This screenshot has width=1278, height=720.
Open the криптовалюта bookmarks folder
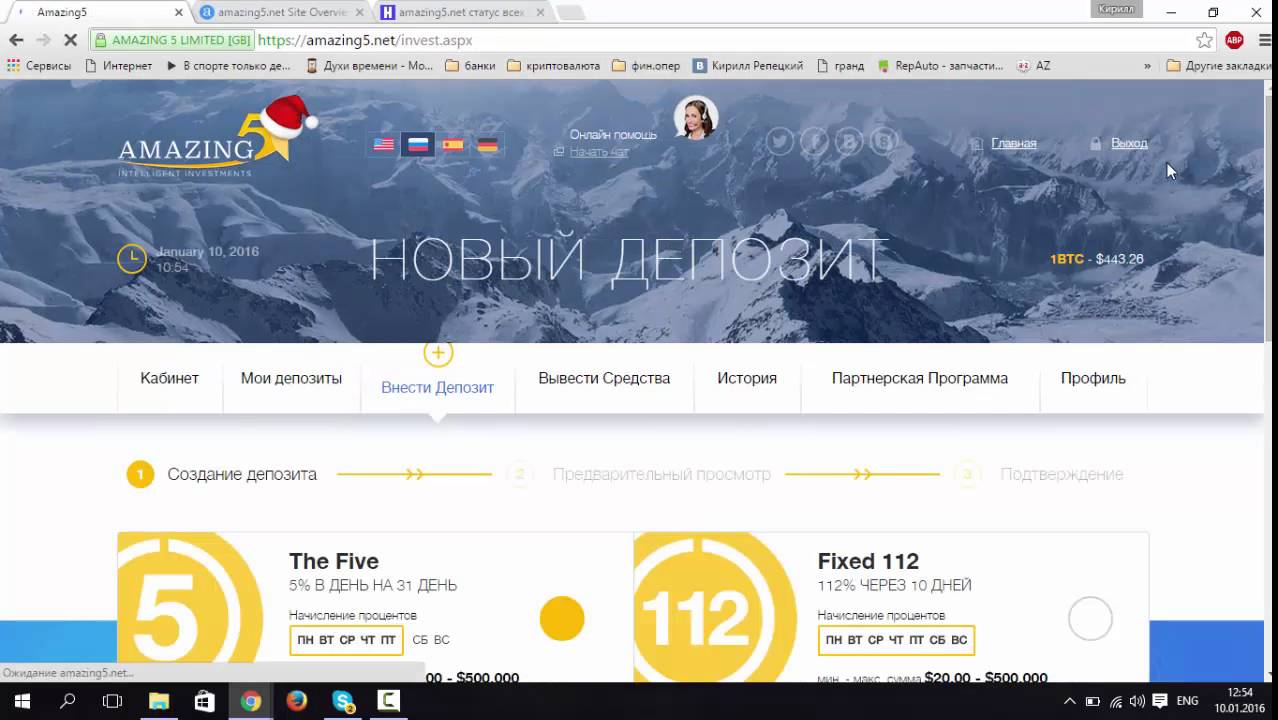554,66
